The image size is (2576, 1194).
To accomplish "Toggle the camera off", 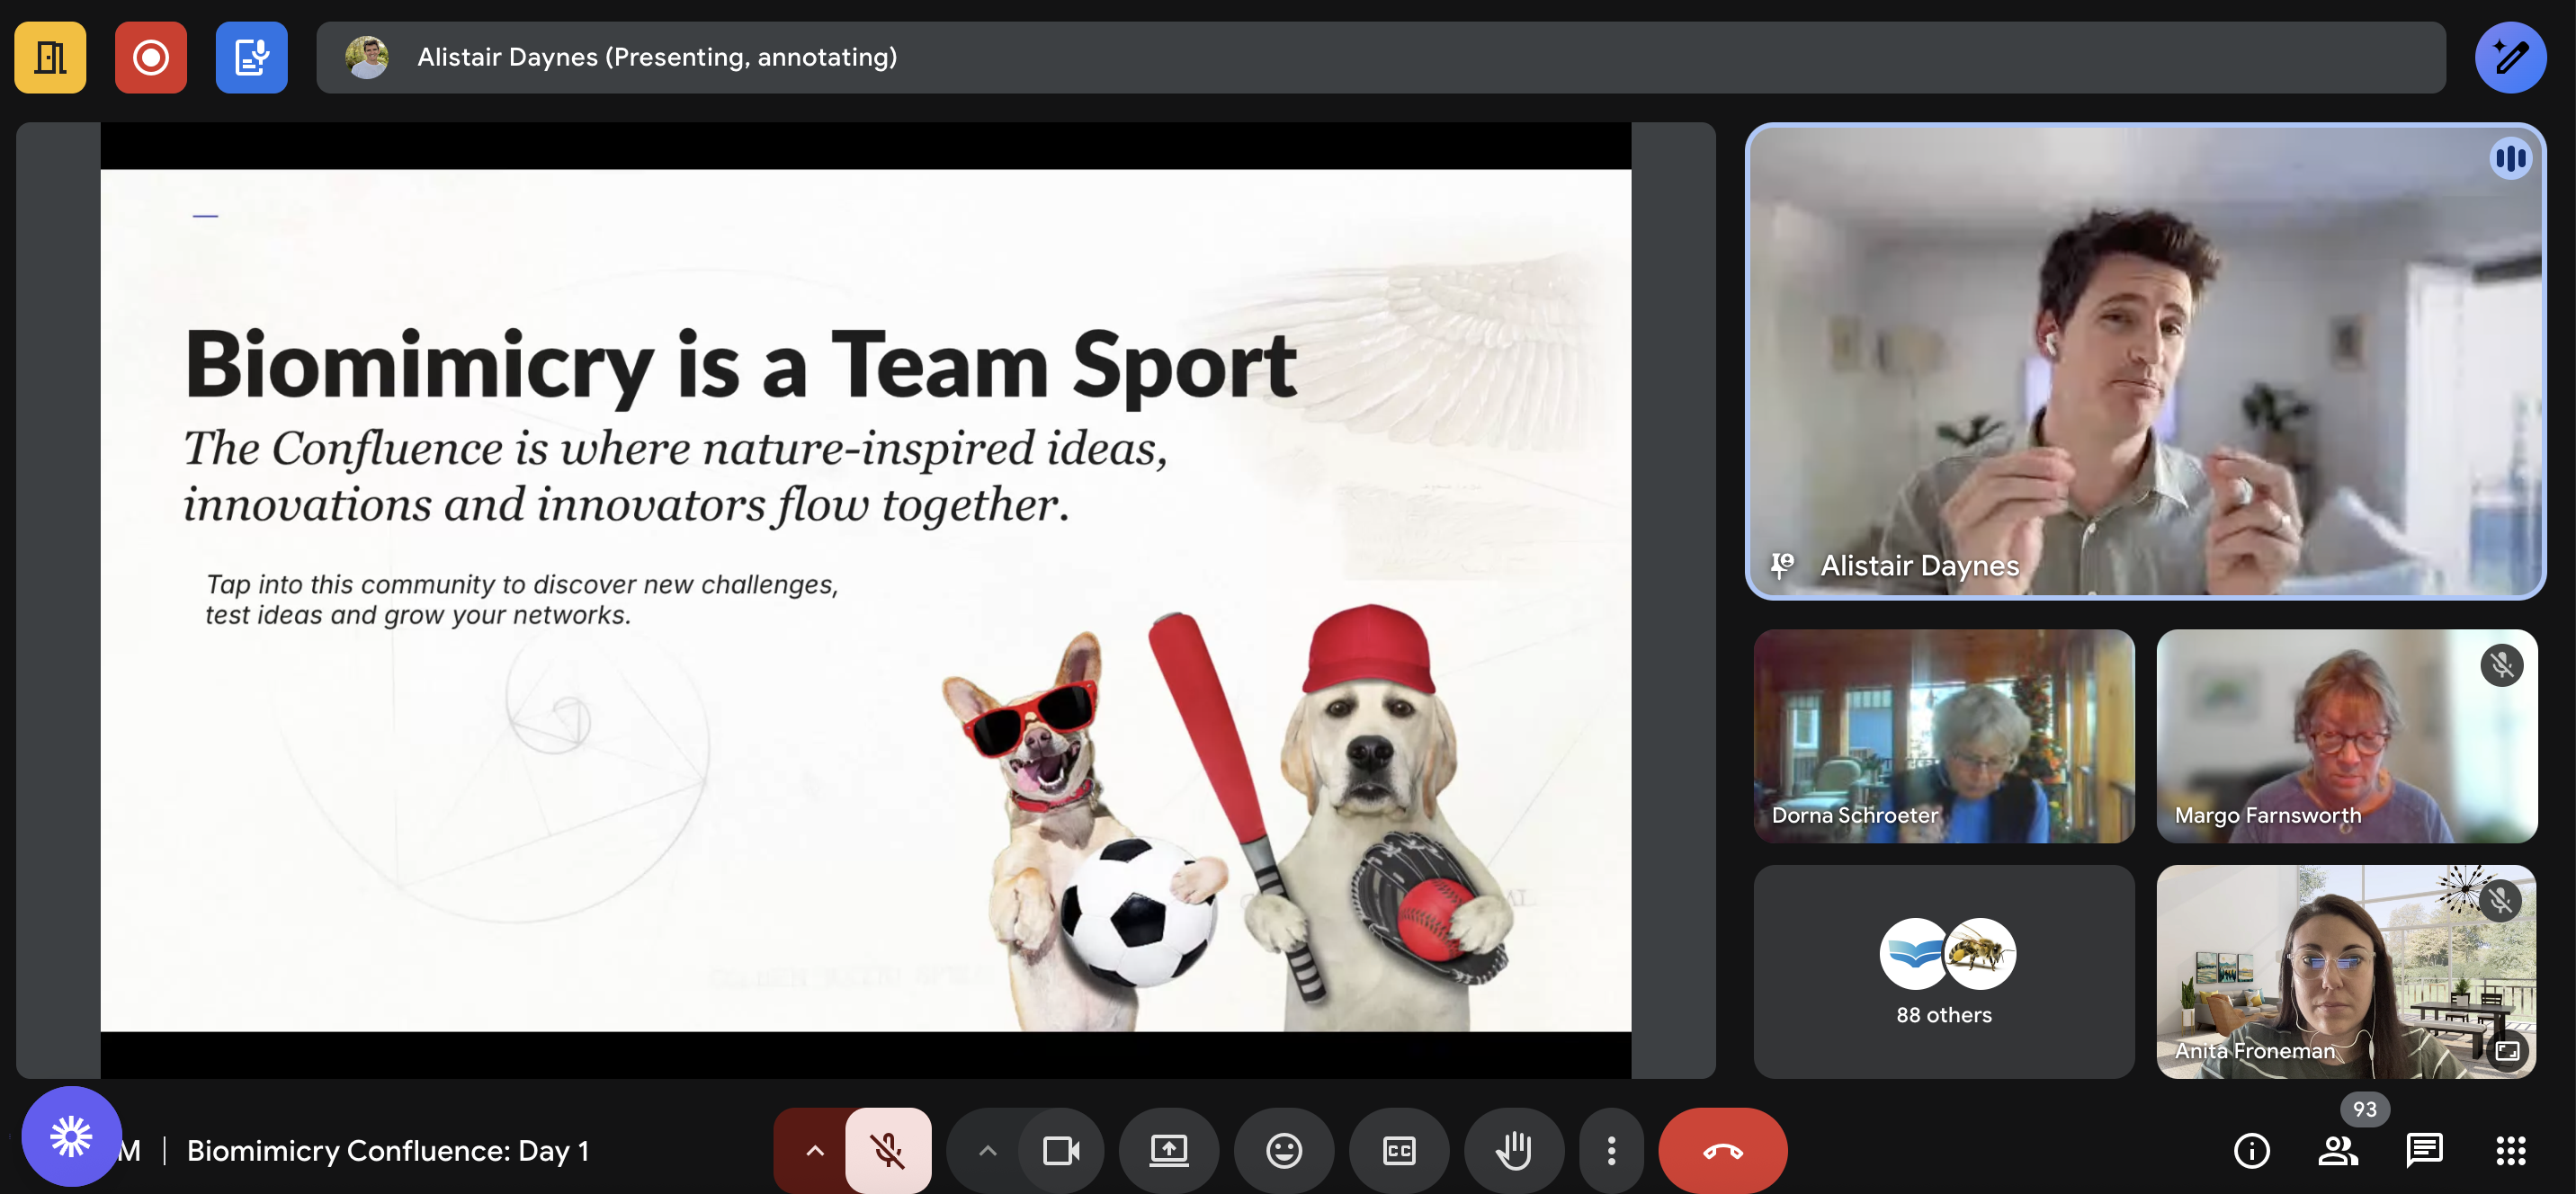I will point(1060,1150).
